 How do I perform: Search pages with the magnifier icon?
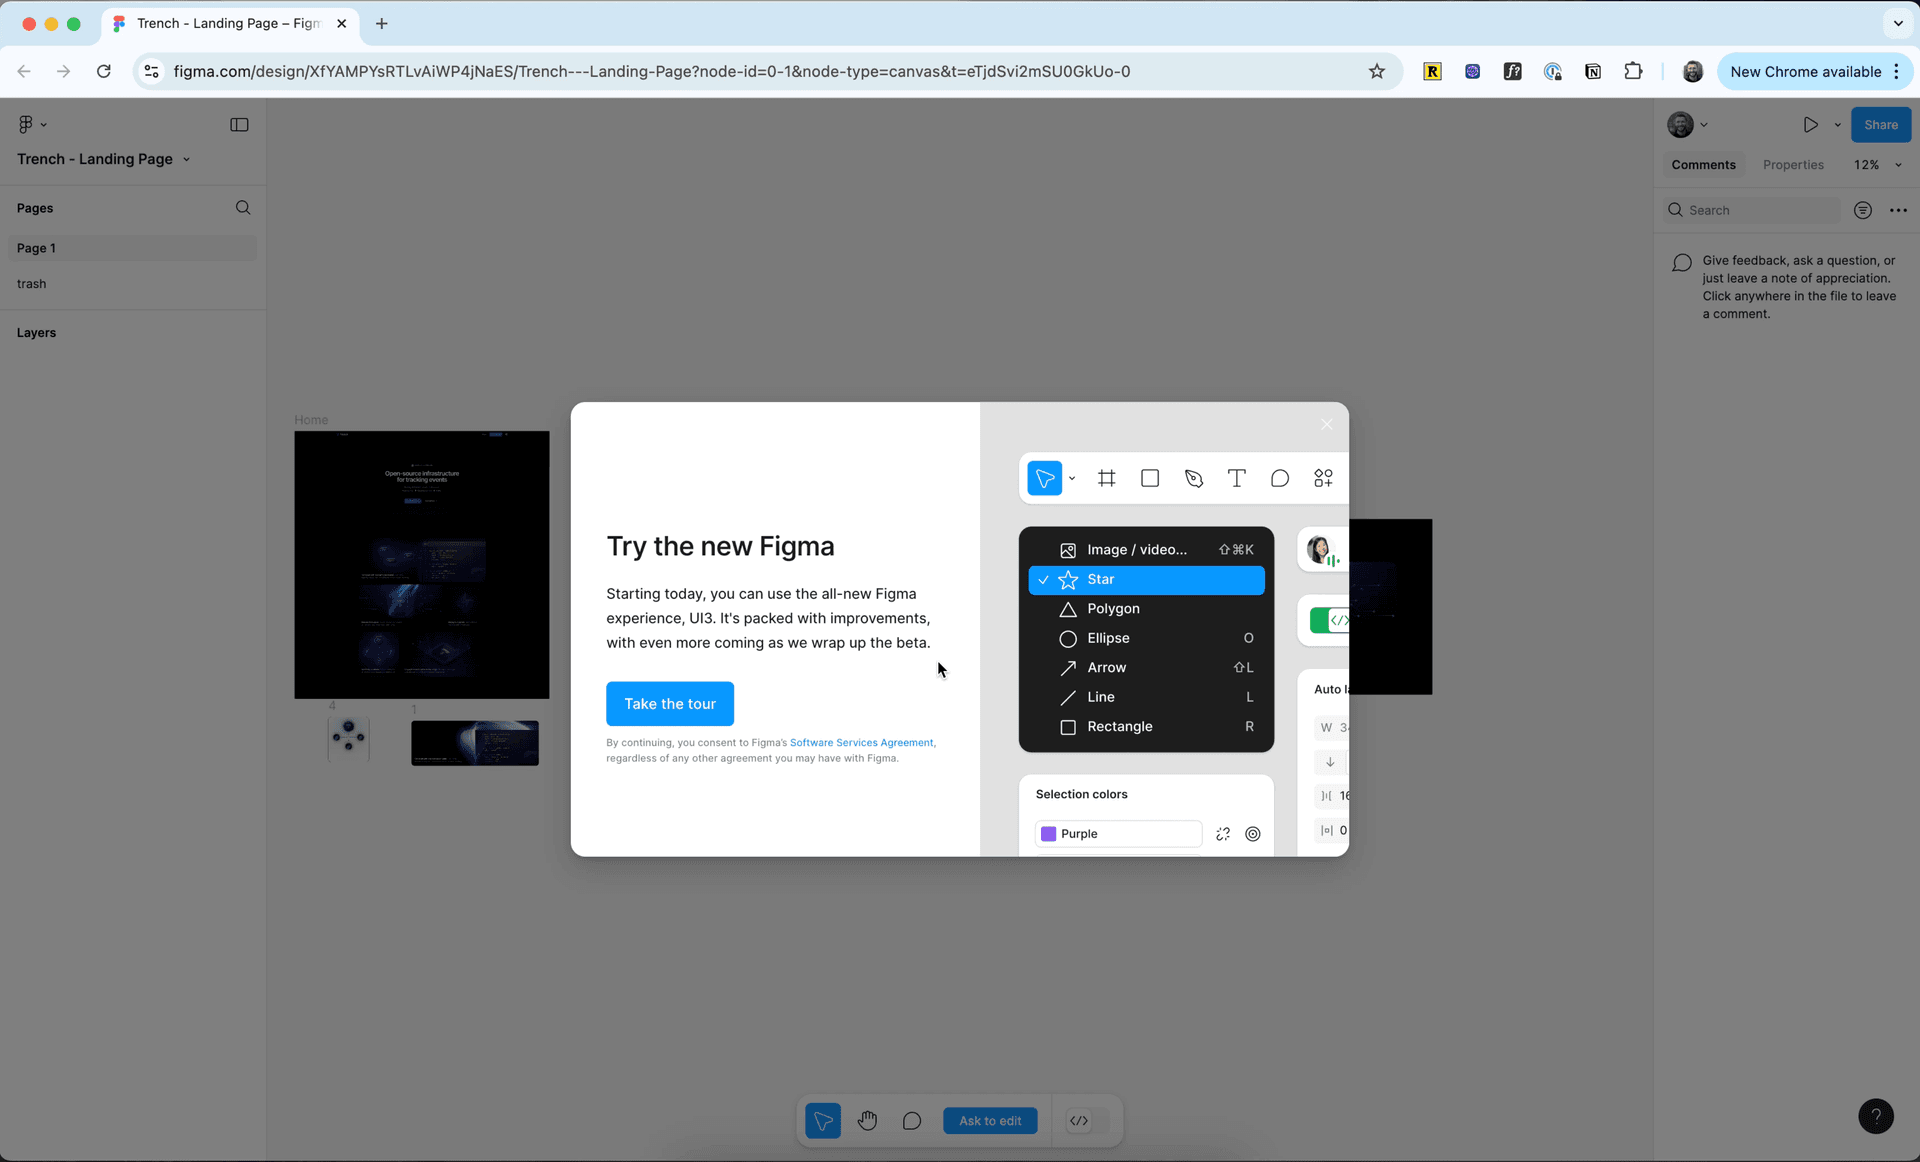[243, 208]
